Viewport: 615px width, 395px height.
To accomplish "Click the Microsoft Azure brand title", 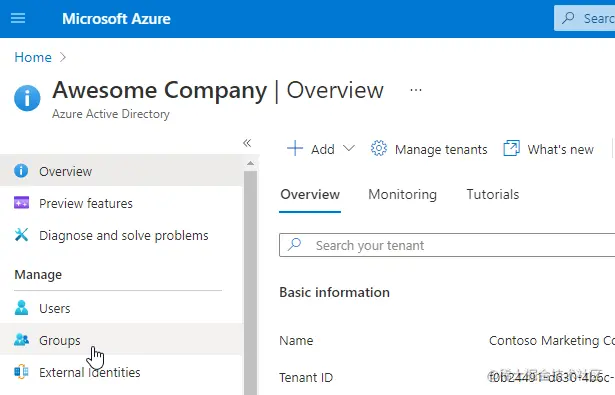I will pos(116,19).
